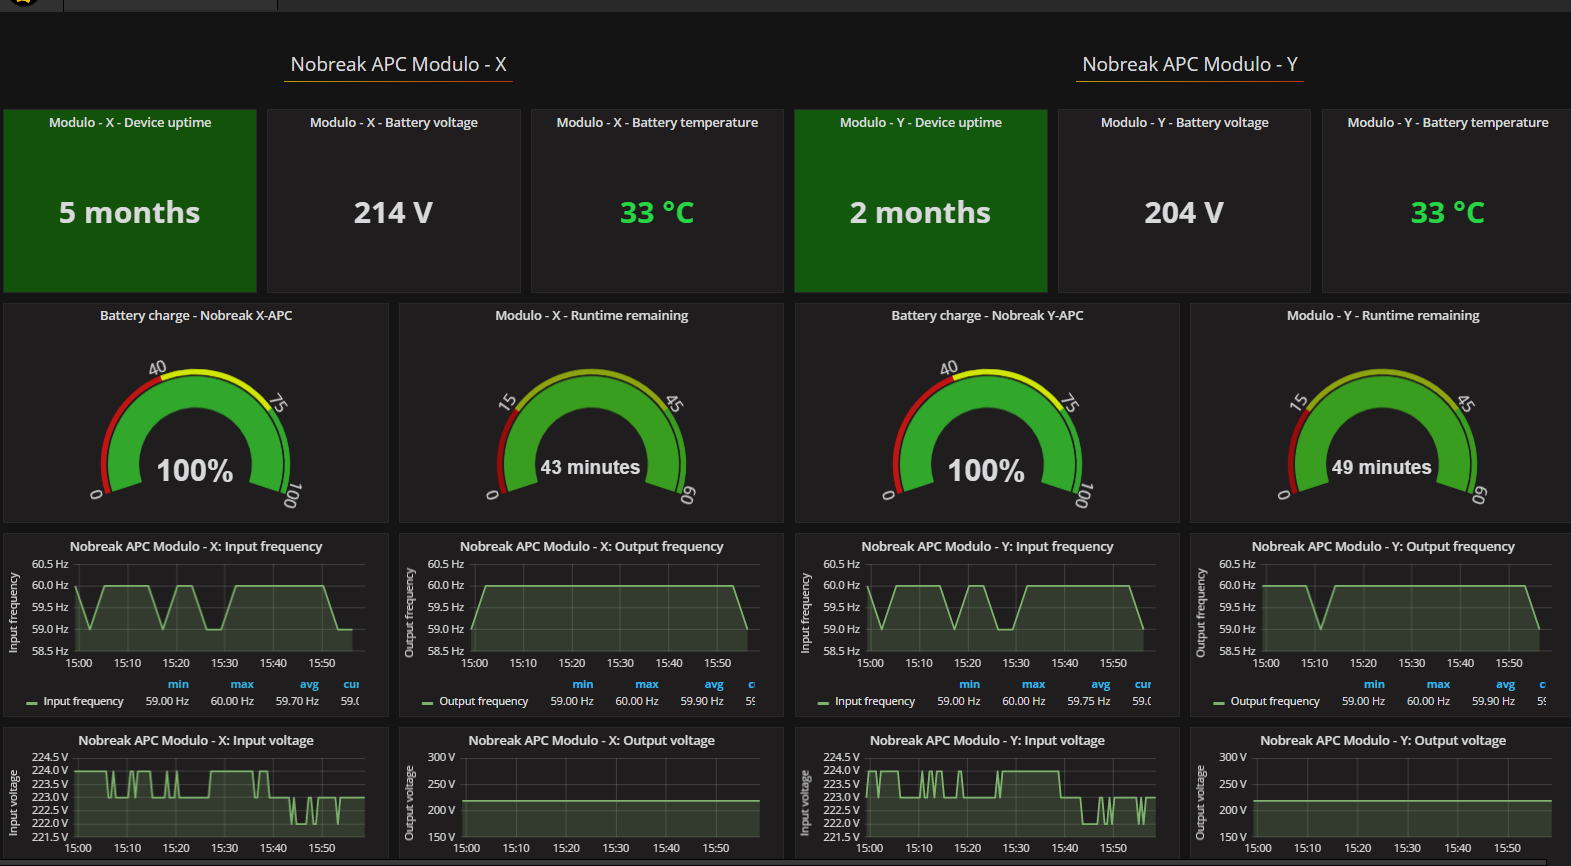Click the 100% gauge of Nobreak X-APC

tap(196, 435)
